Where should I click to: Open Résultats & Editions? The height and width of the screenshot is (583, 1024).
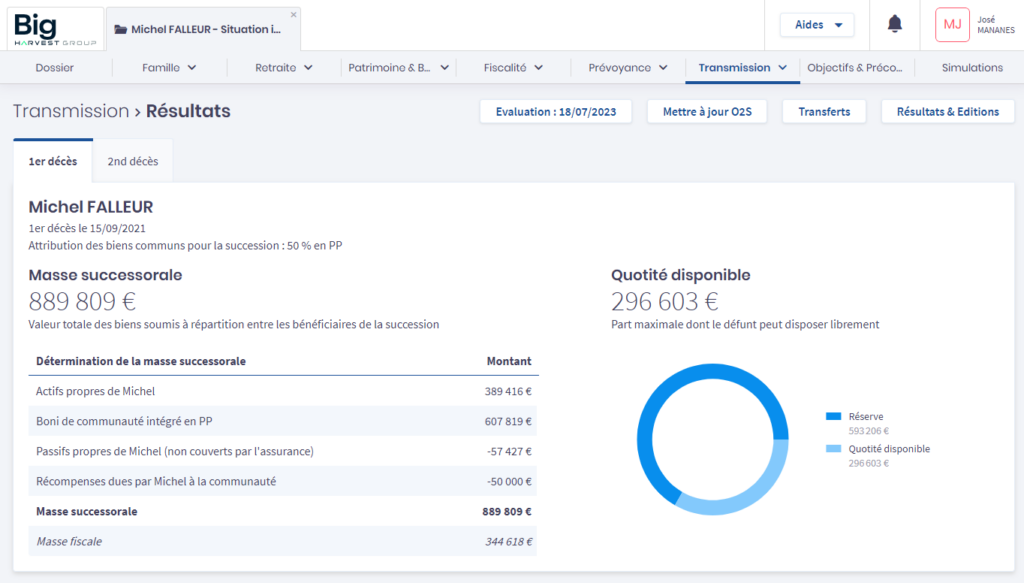947,112
